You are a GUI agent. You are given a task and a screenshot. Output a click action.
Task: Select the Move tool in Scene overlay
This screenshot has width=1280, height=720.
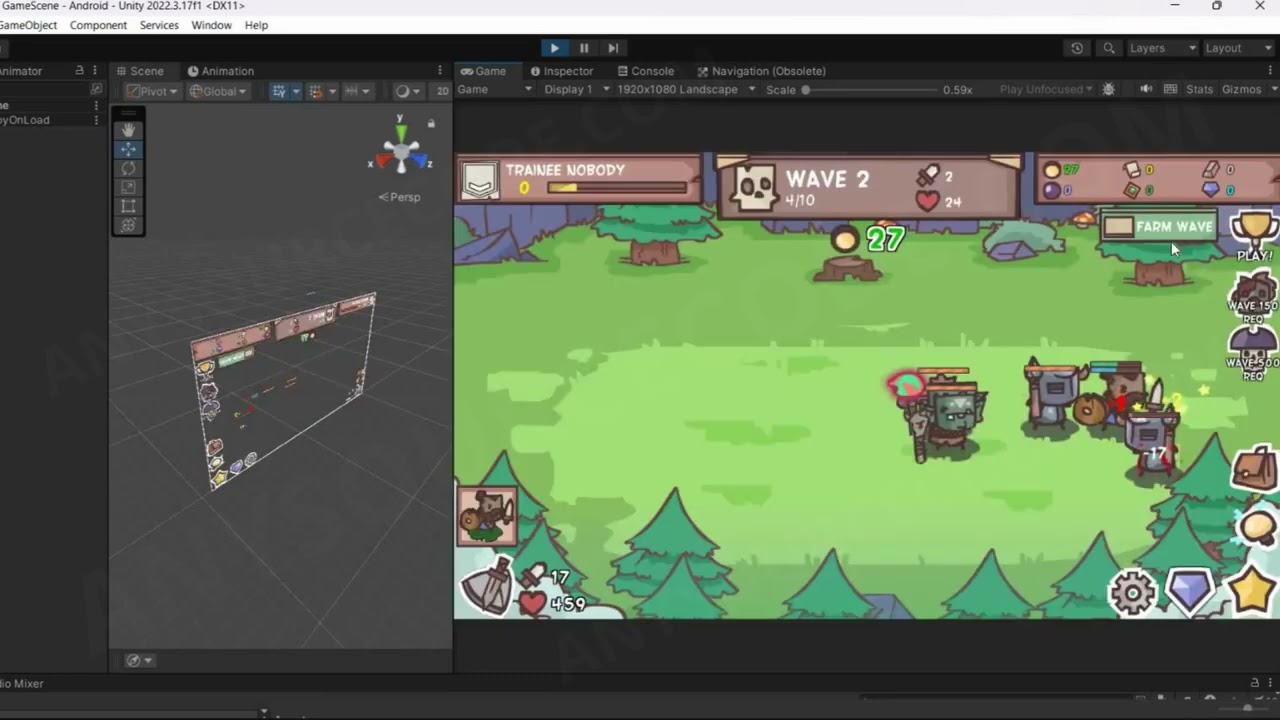[128, 149]
